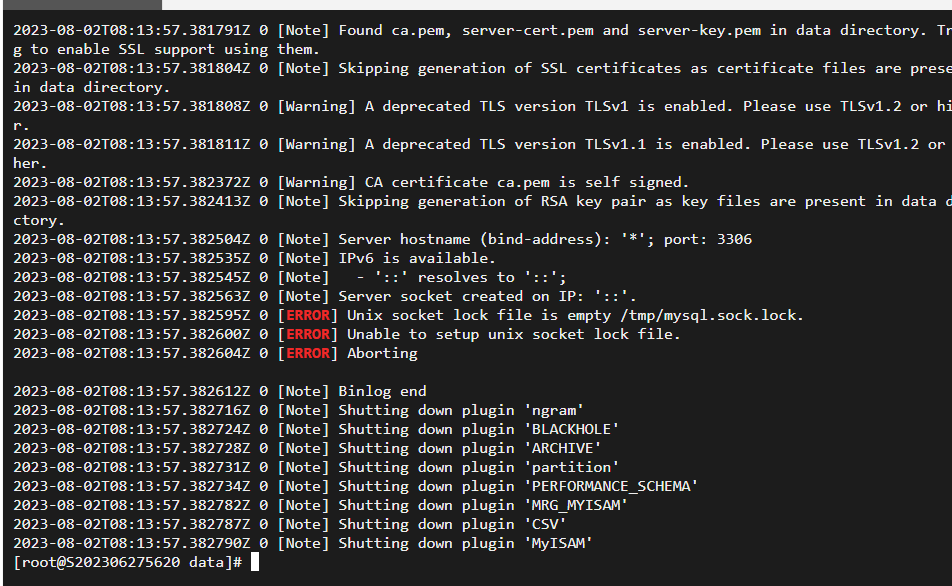Select the dark gray terminal tab at top
952x586 pixels.
(x=83, y=4)
